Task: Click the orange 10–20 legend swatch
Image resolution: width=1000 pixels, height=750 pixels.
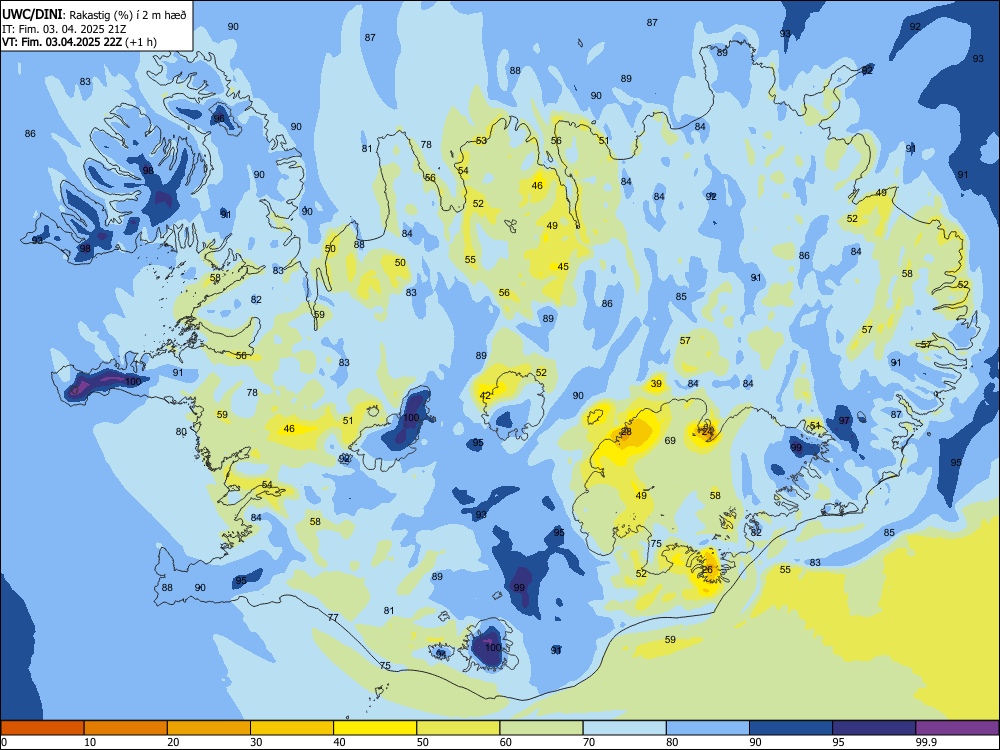Action: click(x=126, y=728)
